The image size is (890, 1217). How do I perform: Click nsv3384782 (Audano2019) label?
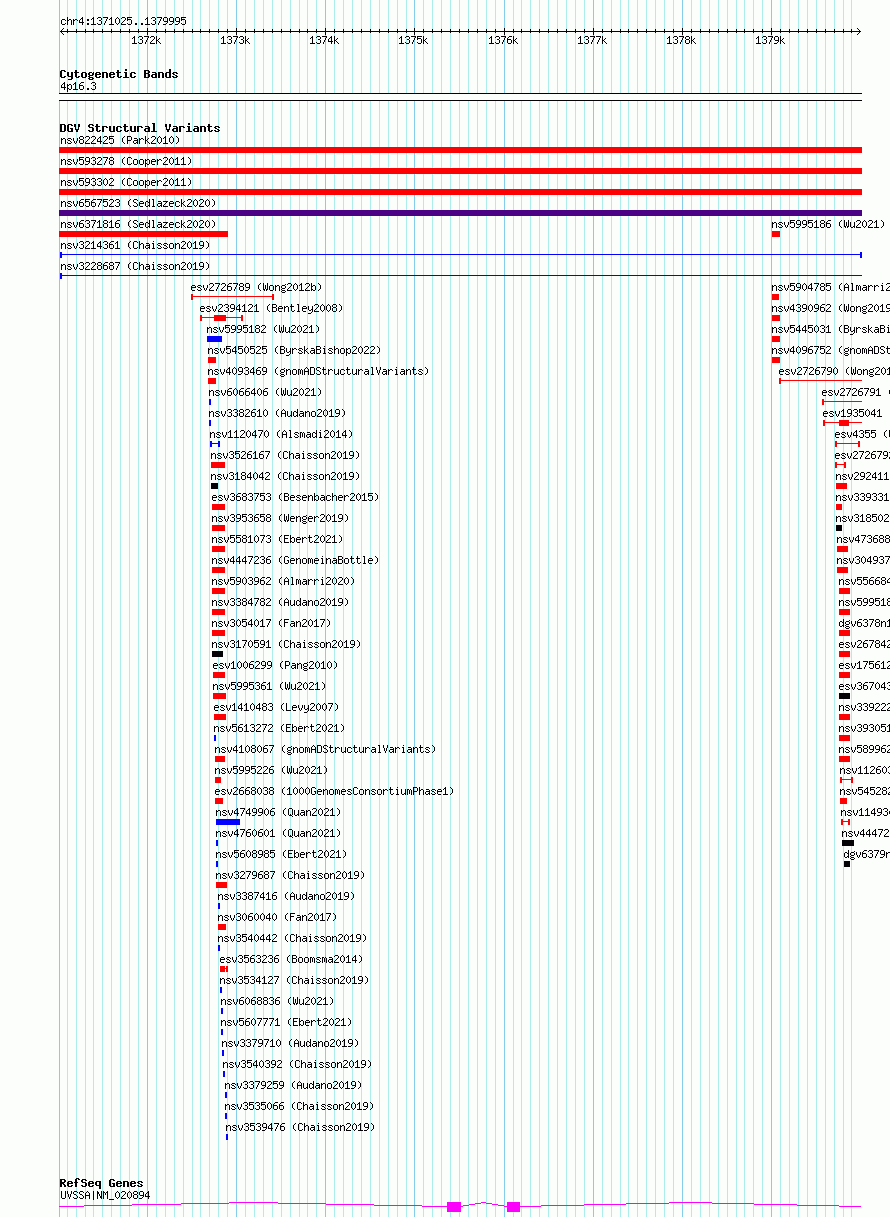[x=281, y=602]
